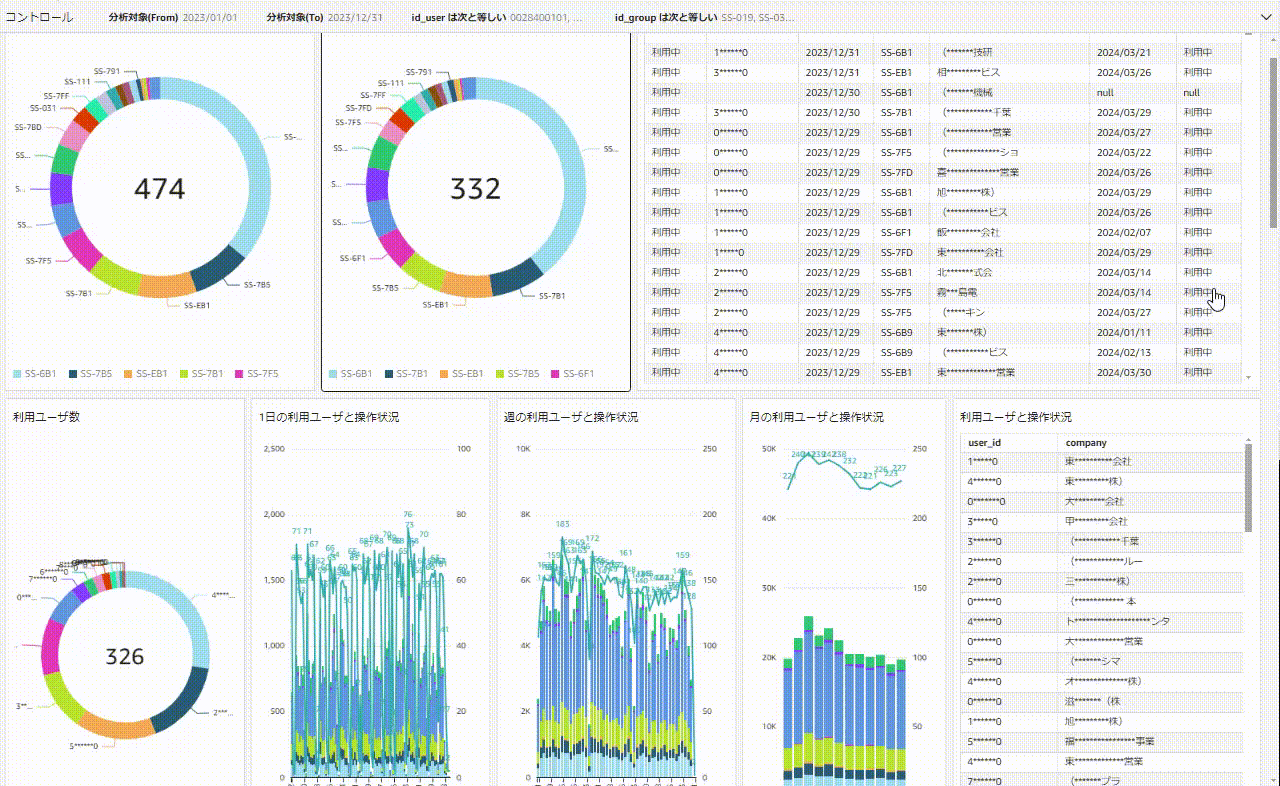Screen dimensions: 1280x786
Task: Click the コントロール bar label
Action: 39,18
